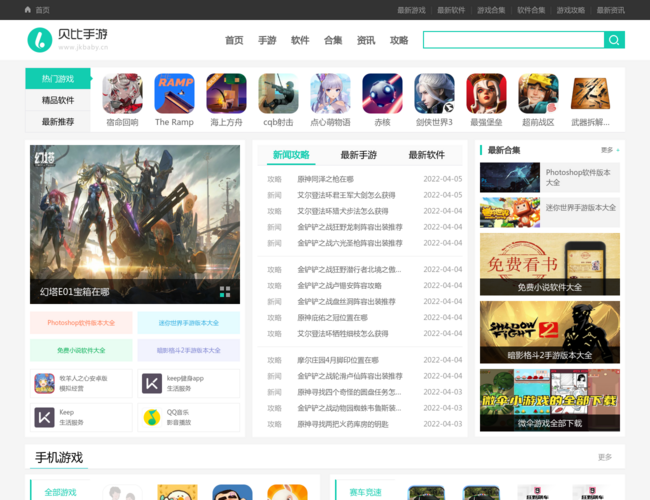
Task: Open the 免费看书 novel apps banner
Action: point(550,264)
